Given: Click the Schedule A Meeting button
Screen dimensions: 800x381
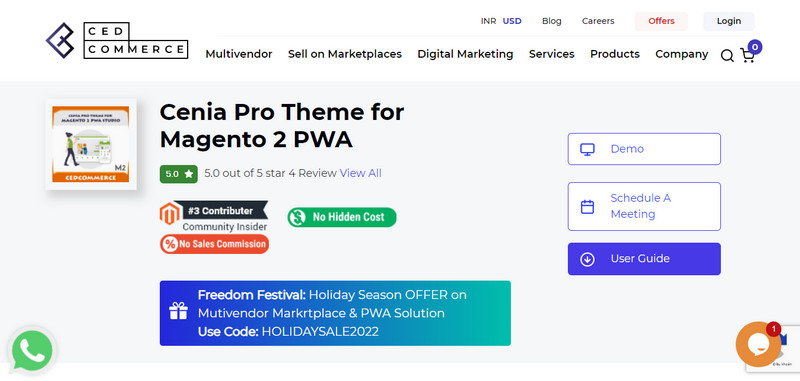Looking at the screenshot, I should [644, 207].
